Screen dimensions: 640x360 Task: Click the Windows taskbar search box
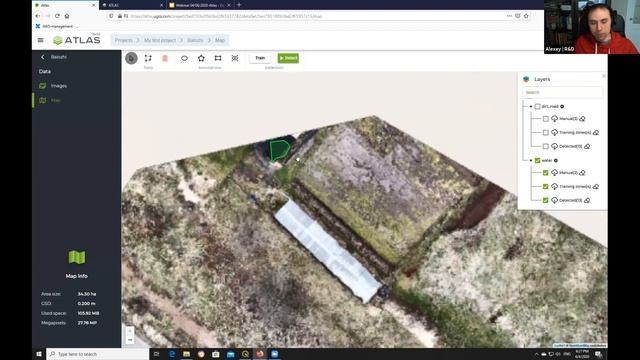tap(98, 354)
